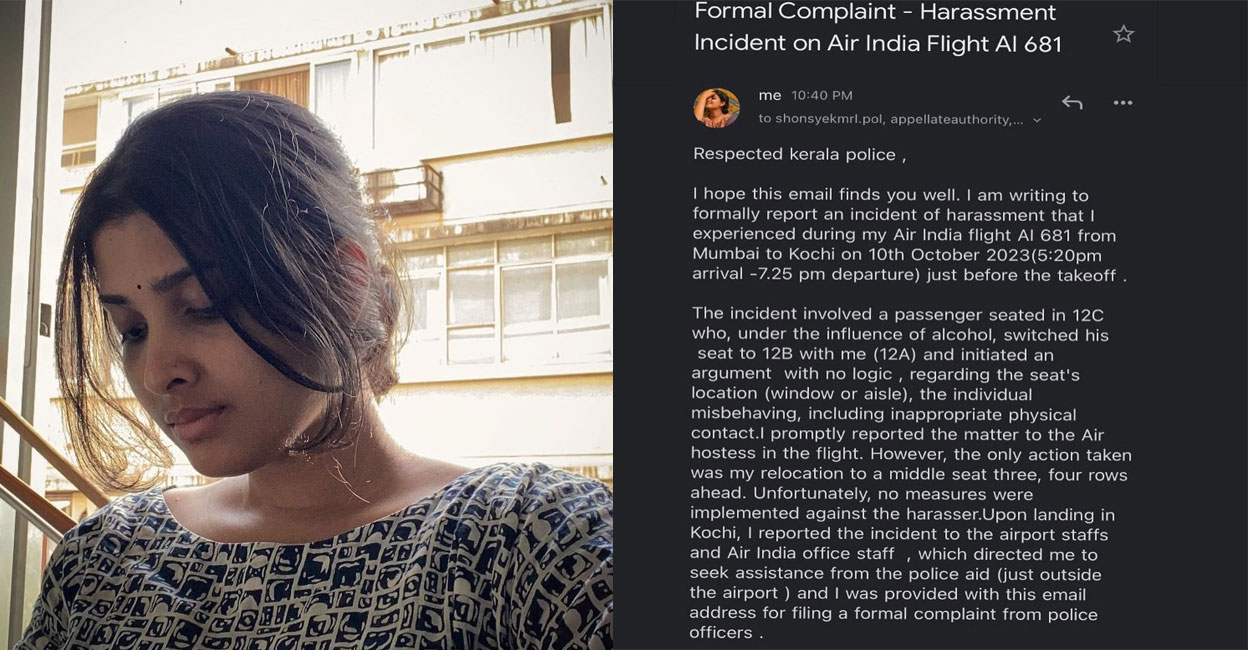
Task: Click the Formal Complaint subject heading
Action: pyautogui.click(x=877, y=28)
